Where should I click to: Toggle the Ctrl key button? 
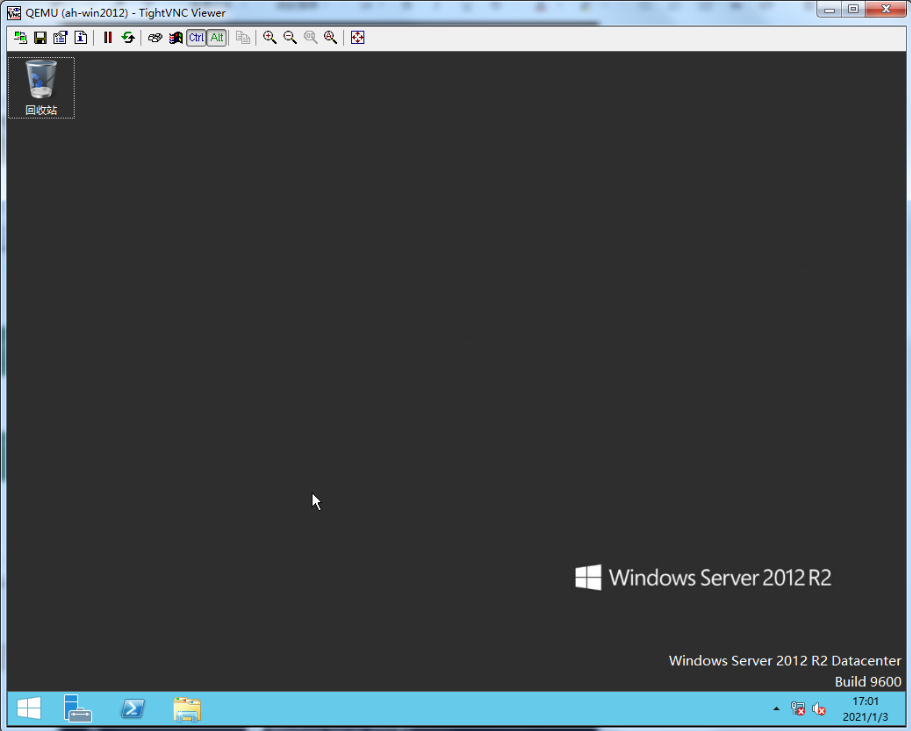pyautogui.click(x=196, y=38)
